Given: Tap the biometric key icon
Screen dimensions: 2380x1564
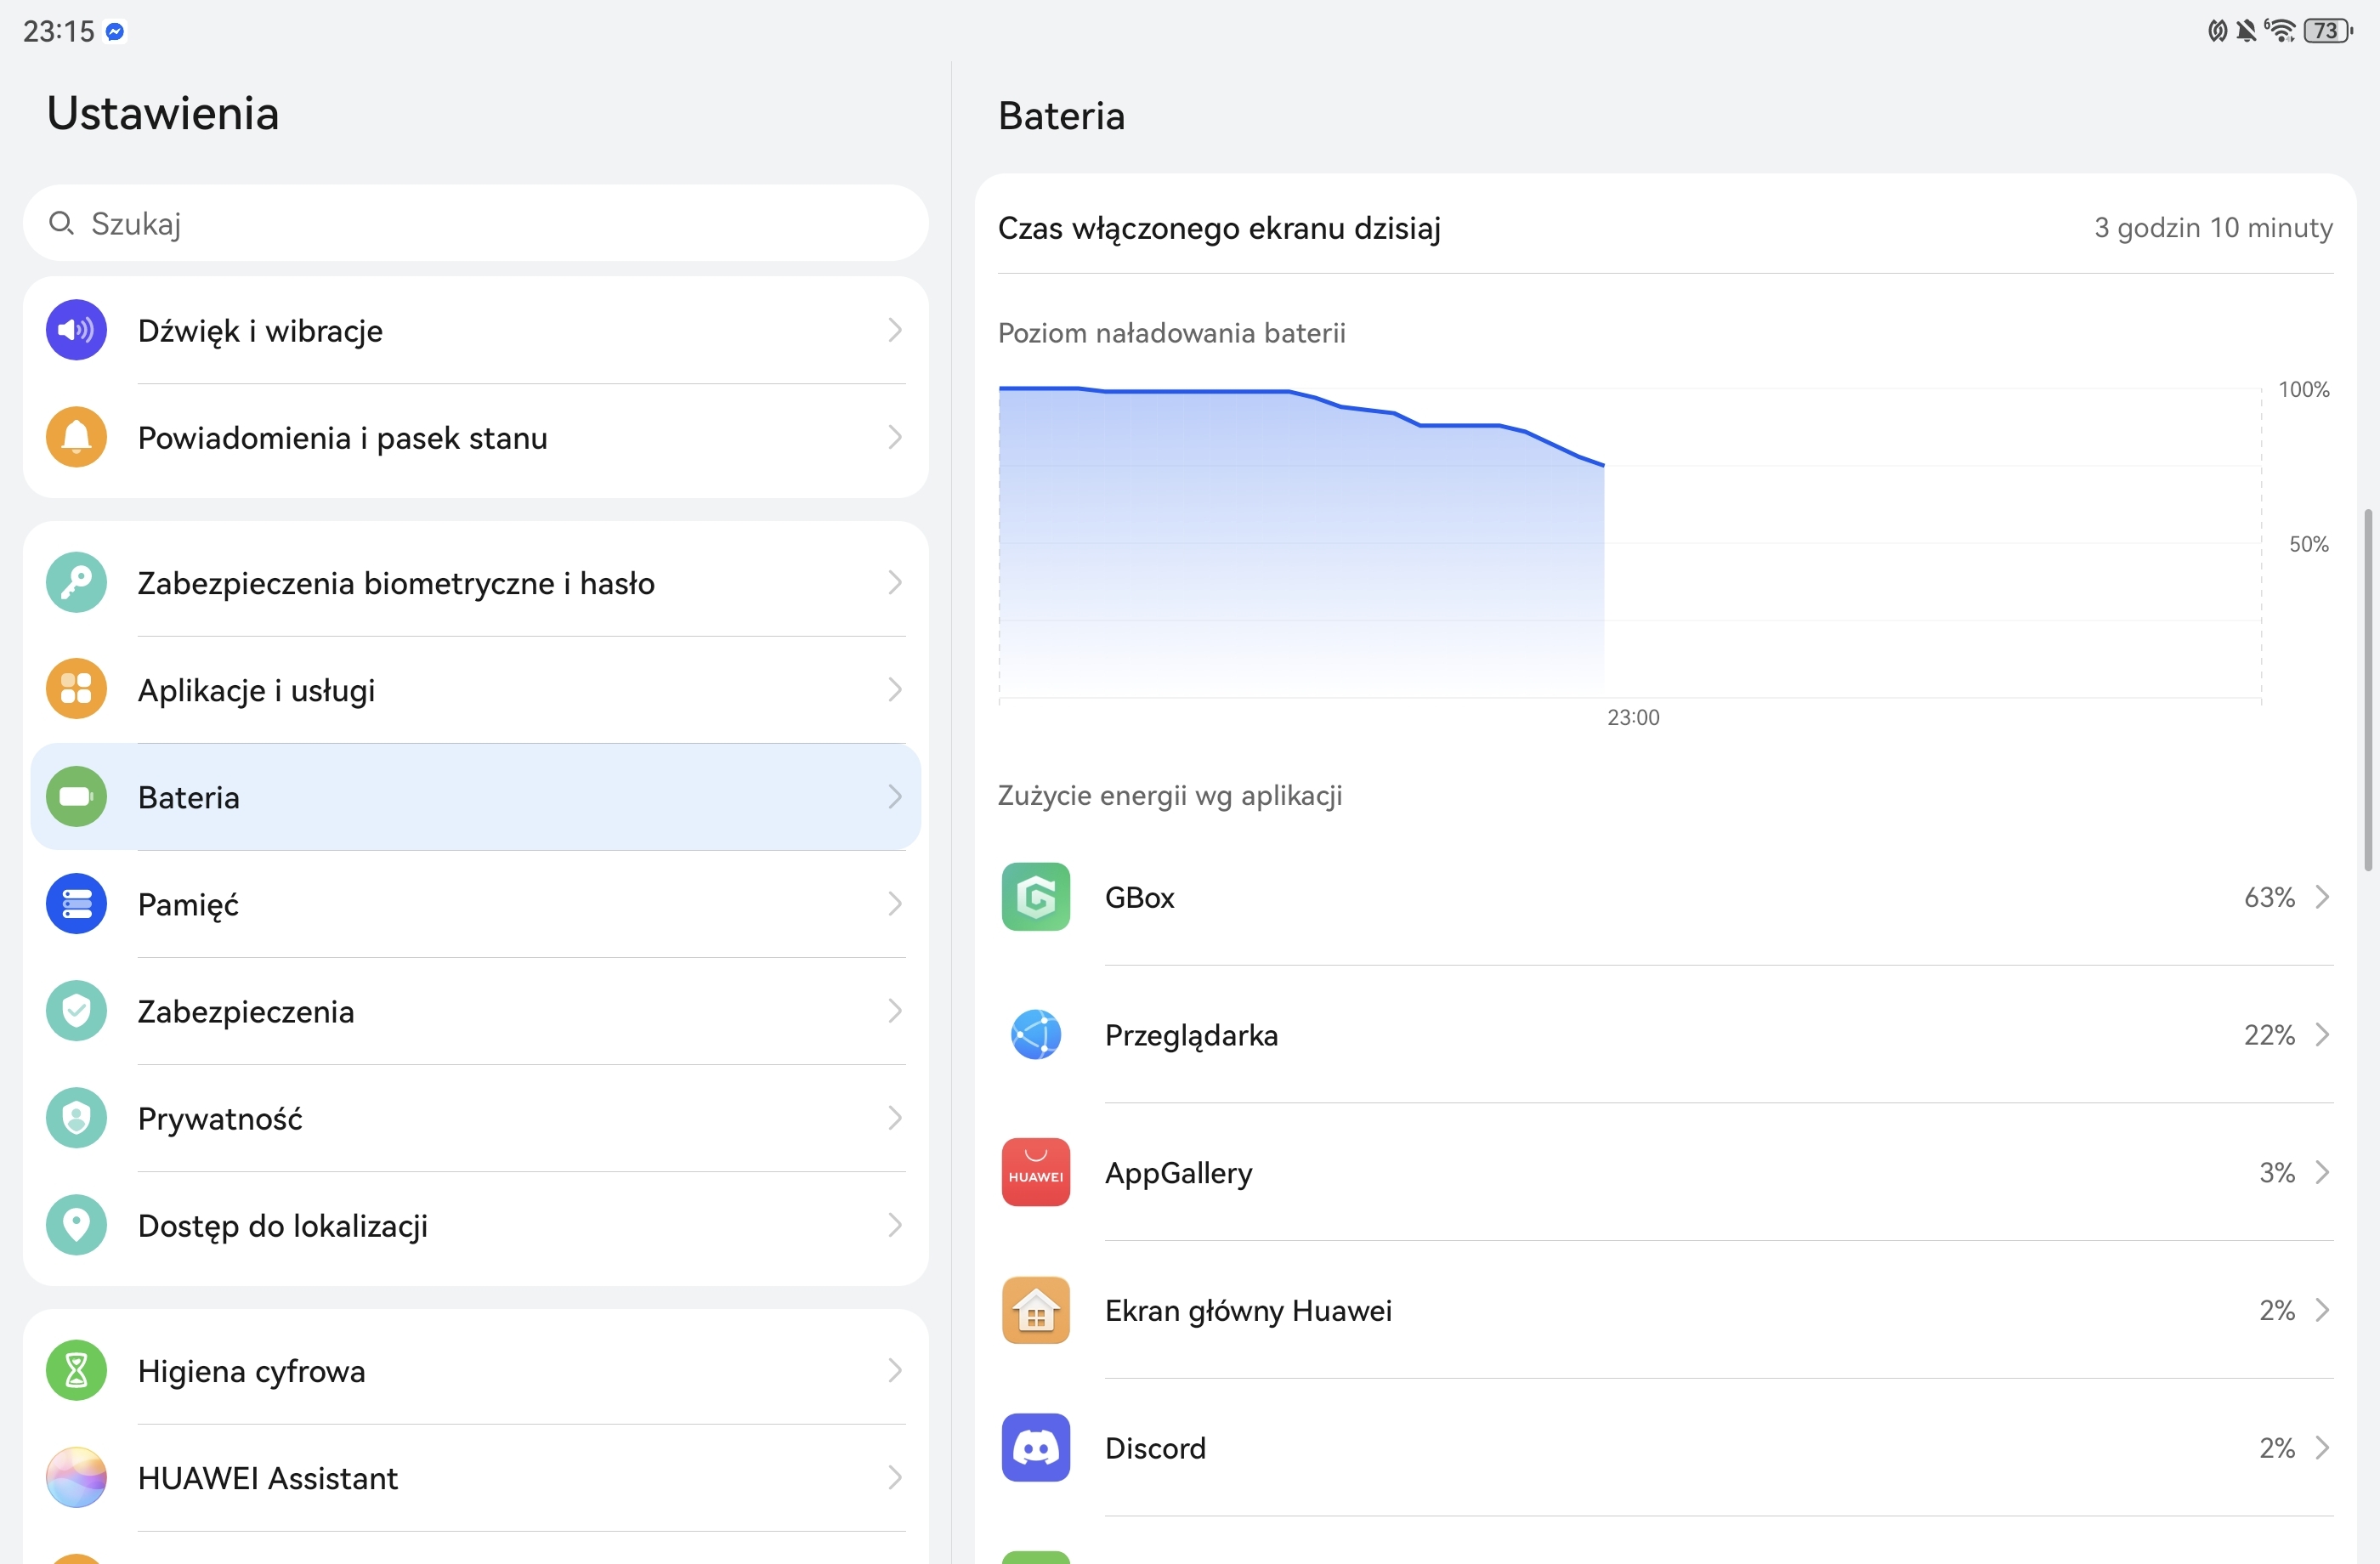Looking at the screenshot, I should [76, 582].
